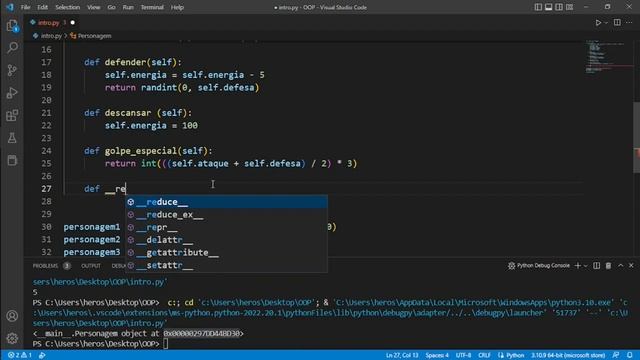Select Python 3.10.9 64-bit interpreter
Screen dimensions: 640x360
pyautogui.click(x=568, y=355)
